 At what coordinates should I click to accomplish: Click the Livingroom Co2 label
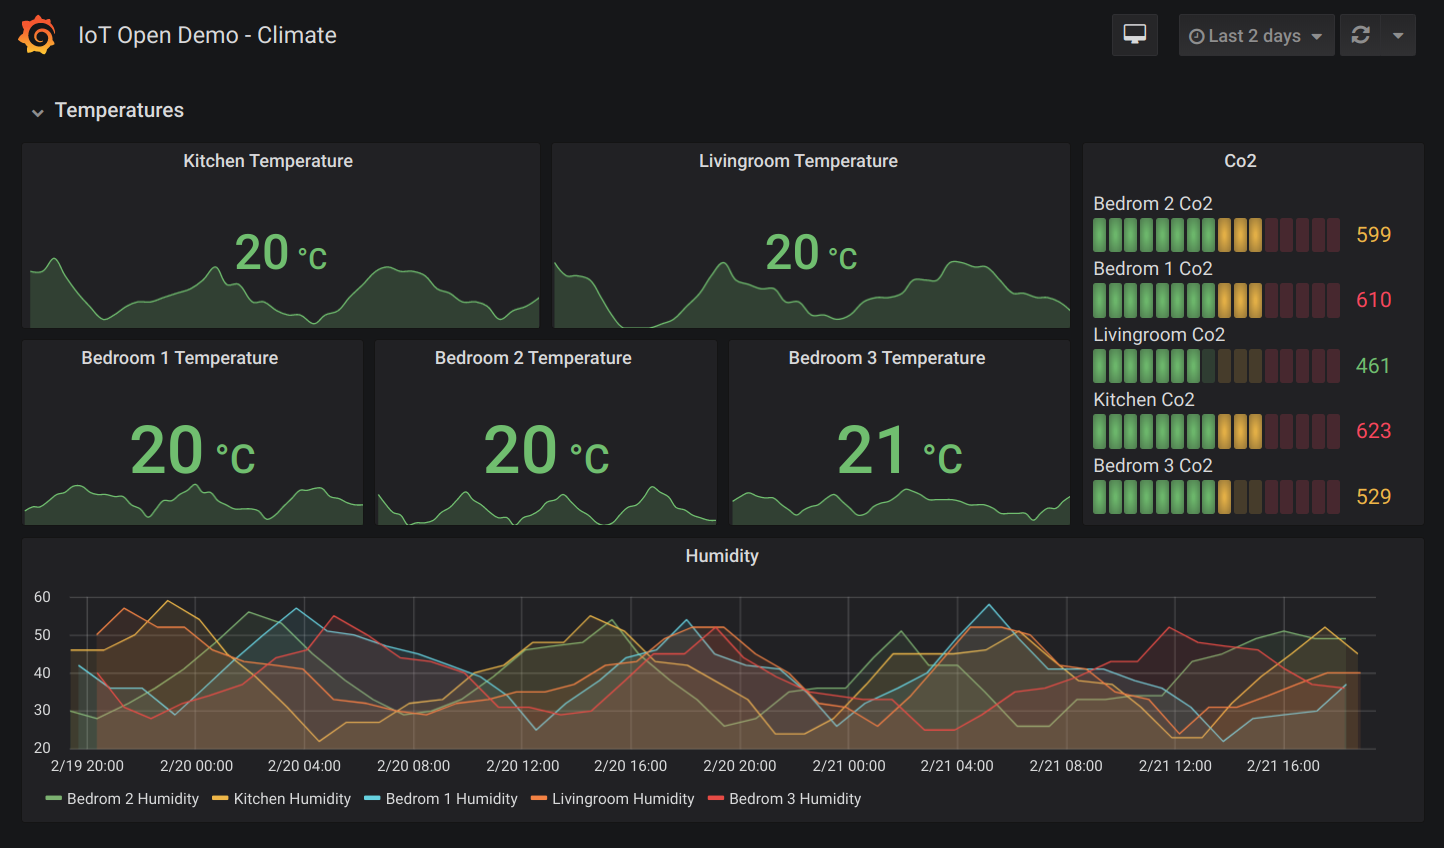1159,335
